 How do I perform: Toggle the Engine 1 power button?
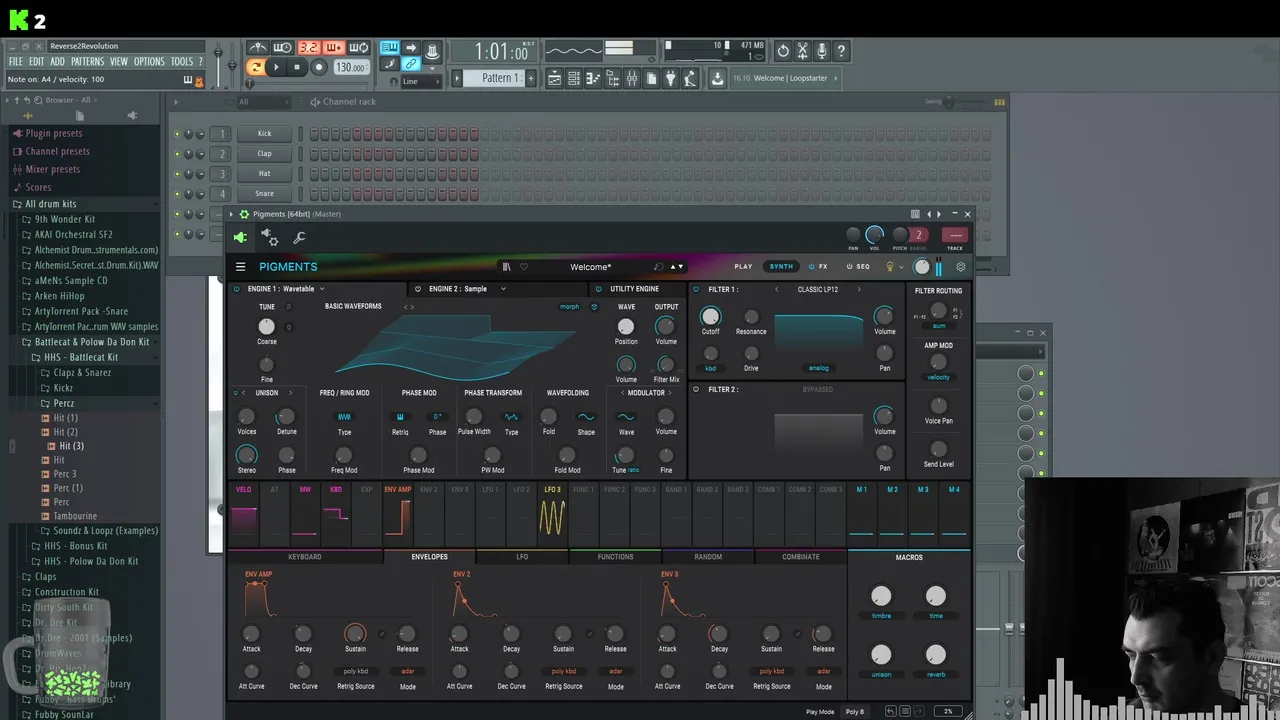coord(237,289)
